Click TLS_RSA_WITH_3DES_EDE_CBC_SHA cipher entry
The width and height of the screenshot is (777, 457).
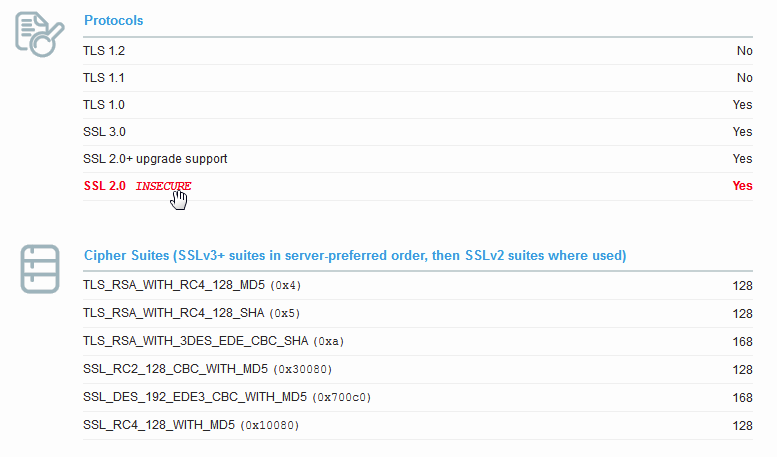click(x=213, y=341)
